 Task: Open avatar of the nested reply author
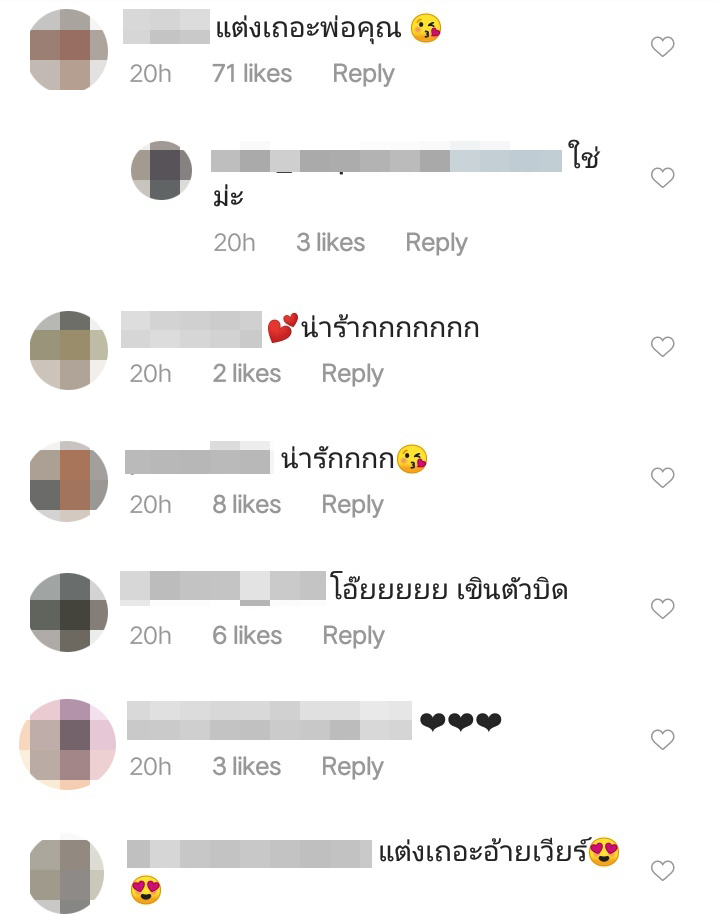pyautogui.click(x=161, y=170)
